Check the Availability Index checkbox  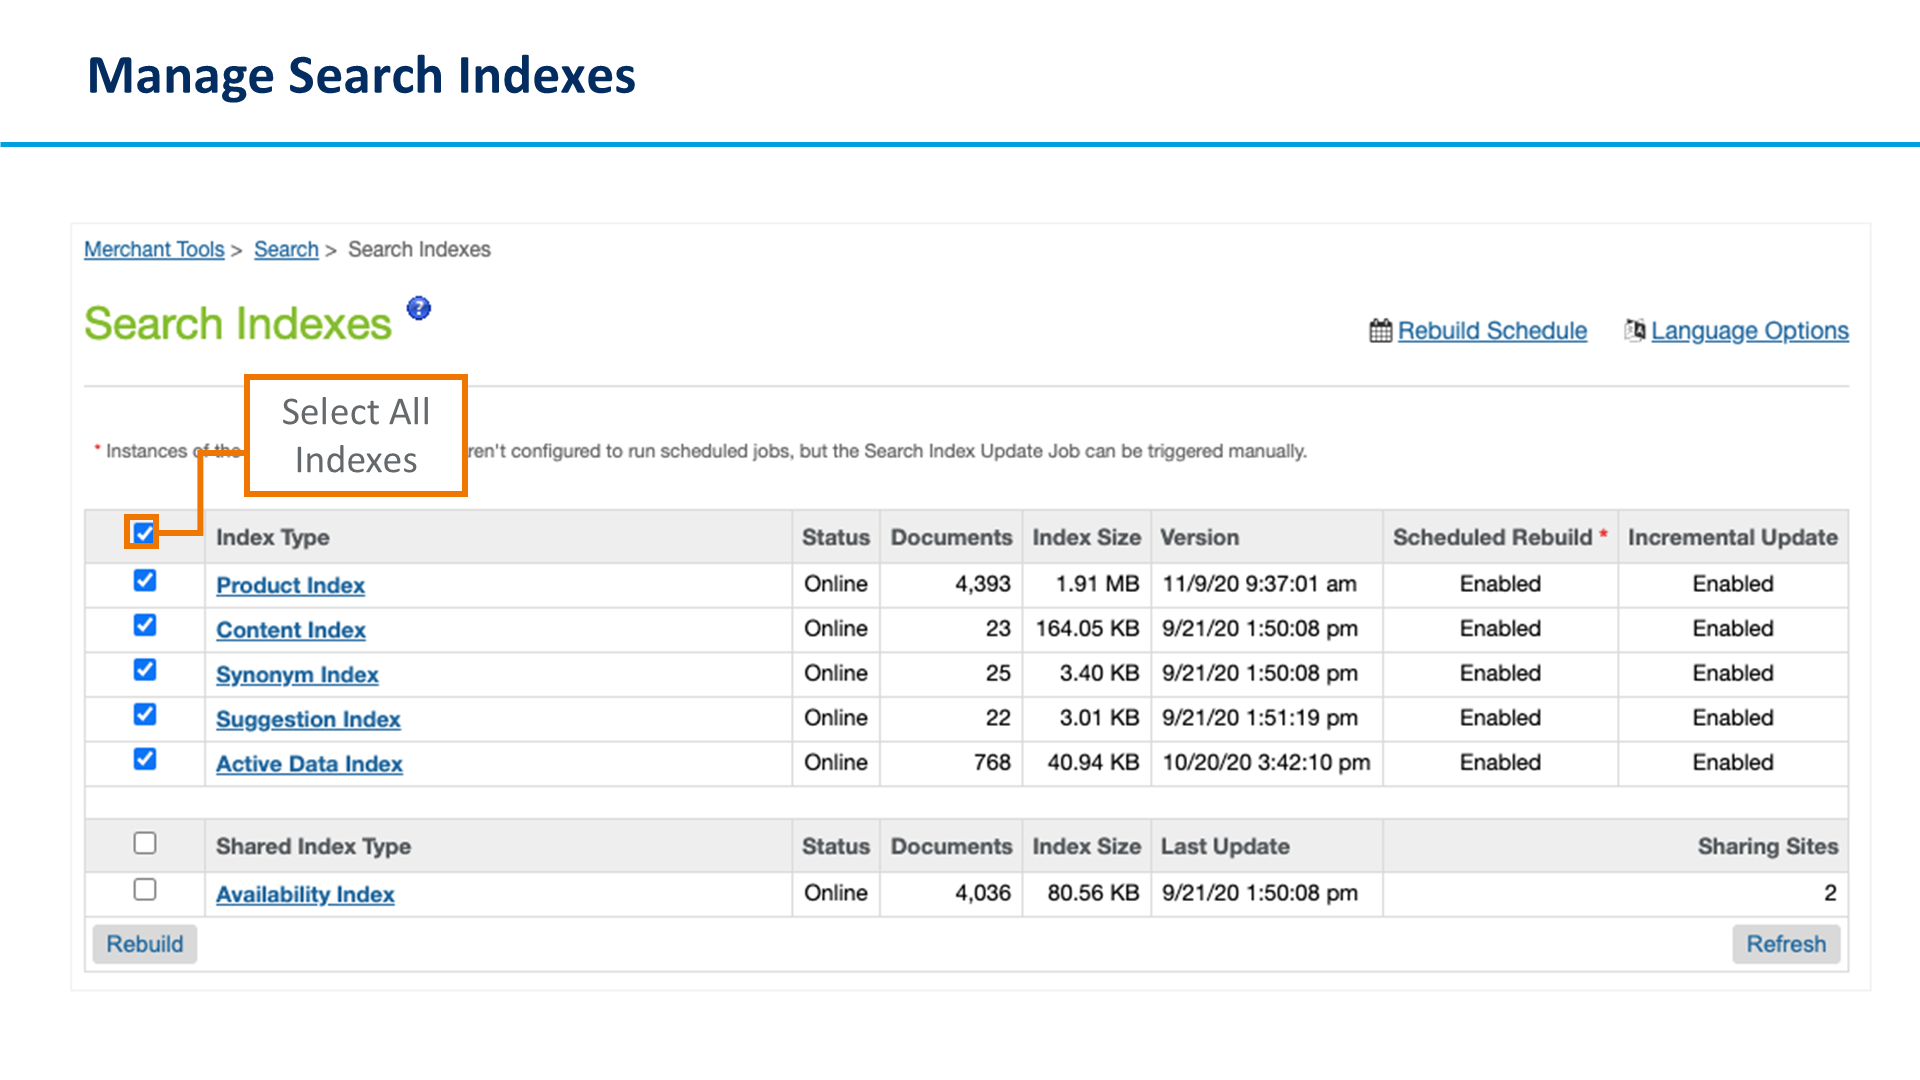click(145, 889)
